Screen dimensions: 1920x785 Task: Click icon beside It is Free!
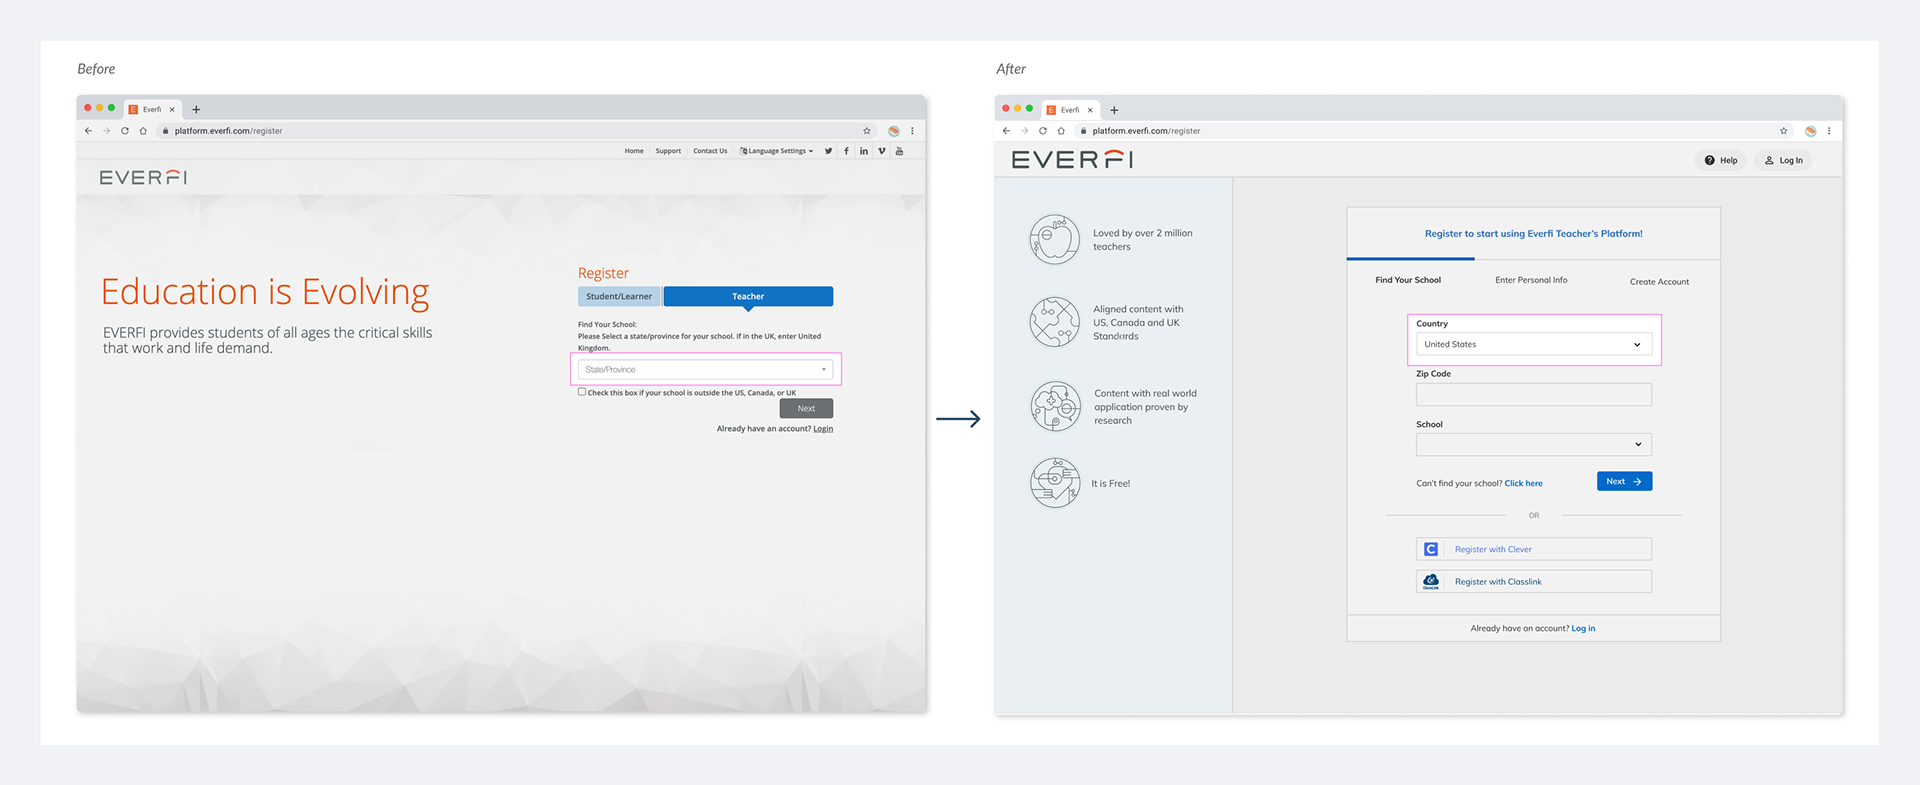pyautogui.click(x=1055, y=483)
